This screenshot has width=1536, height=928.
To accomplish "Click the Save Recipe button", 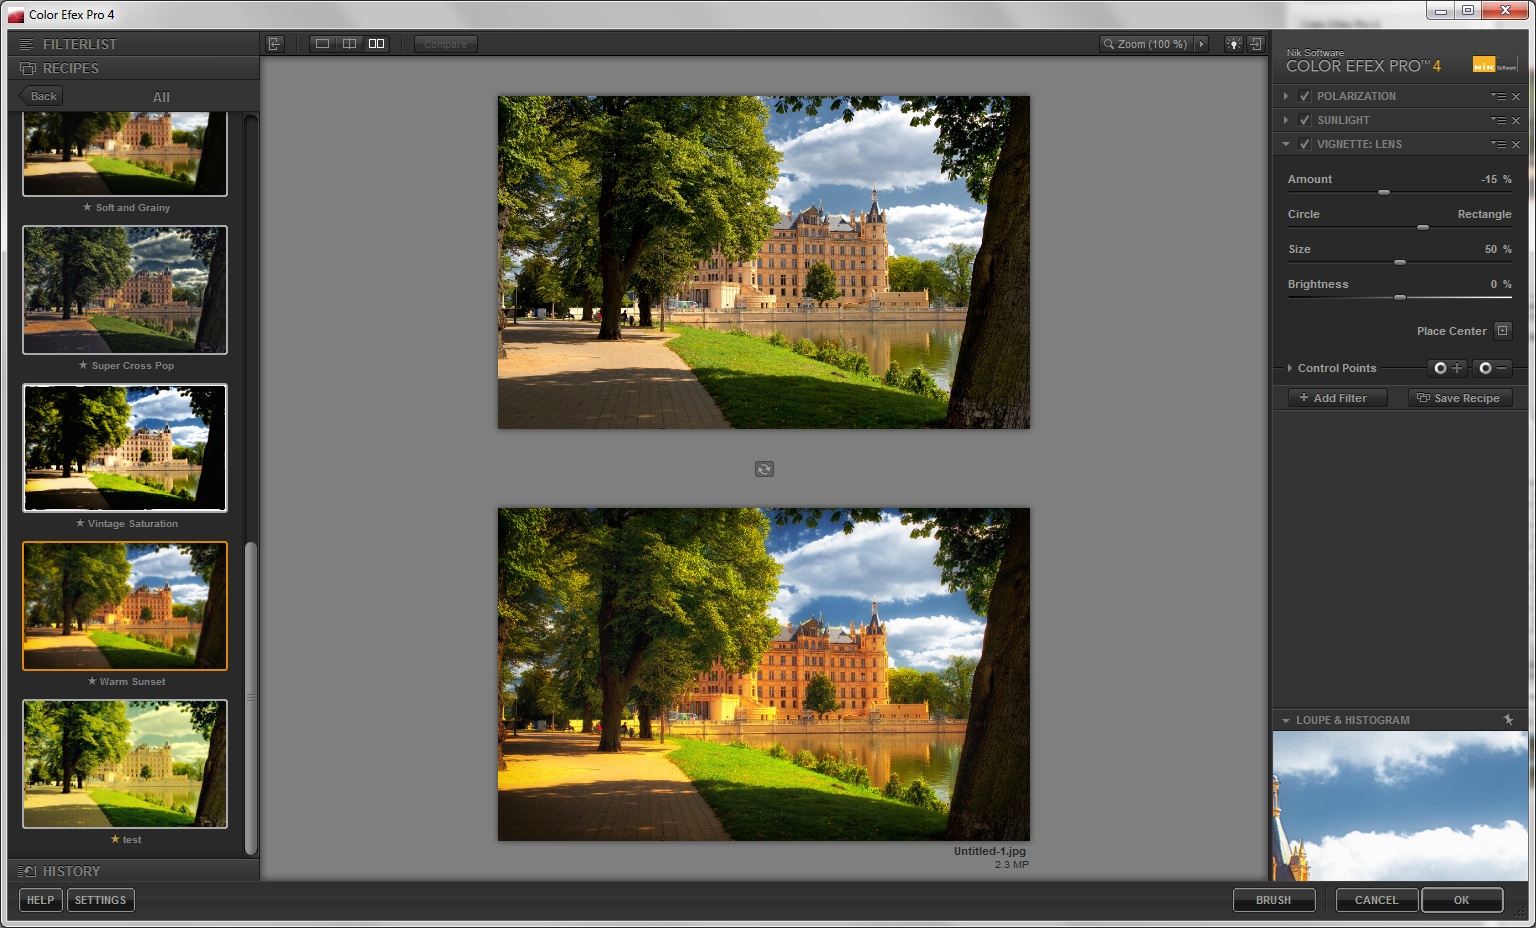I will [x=1460, y=398].
